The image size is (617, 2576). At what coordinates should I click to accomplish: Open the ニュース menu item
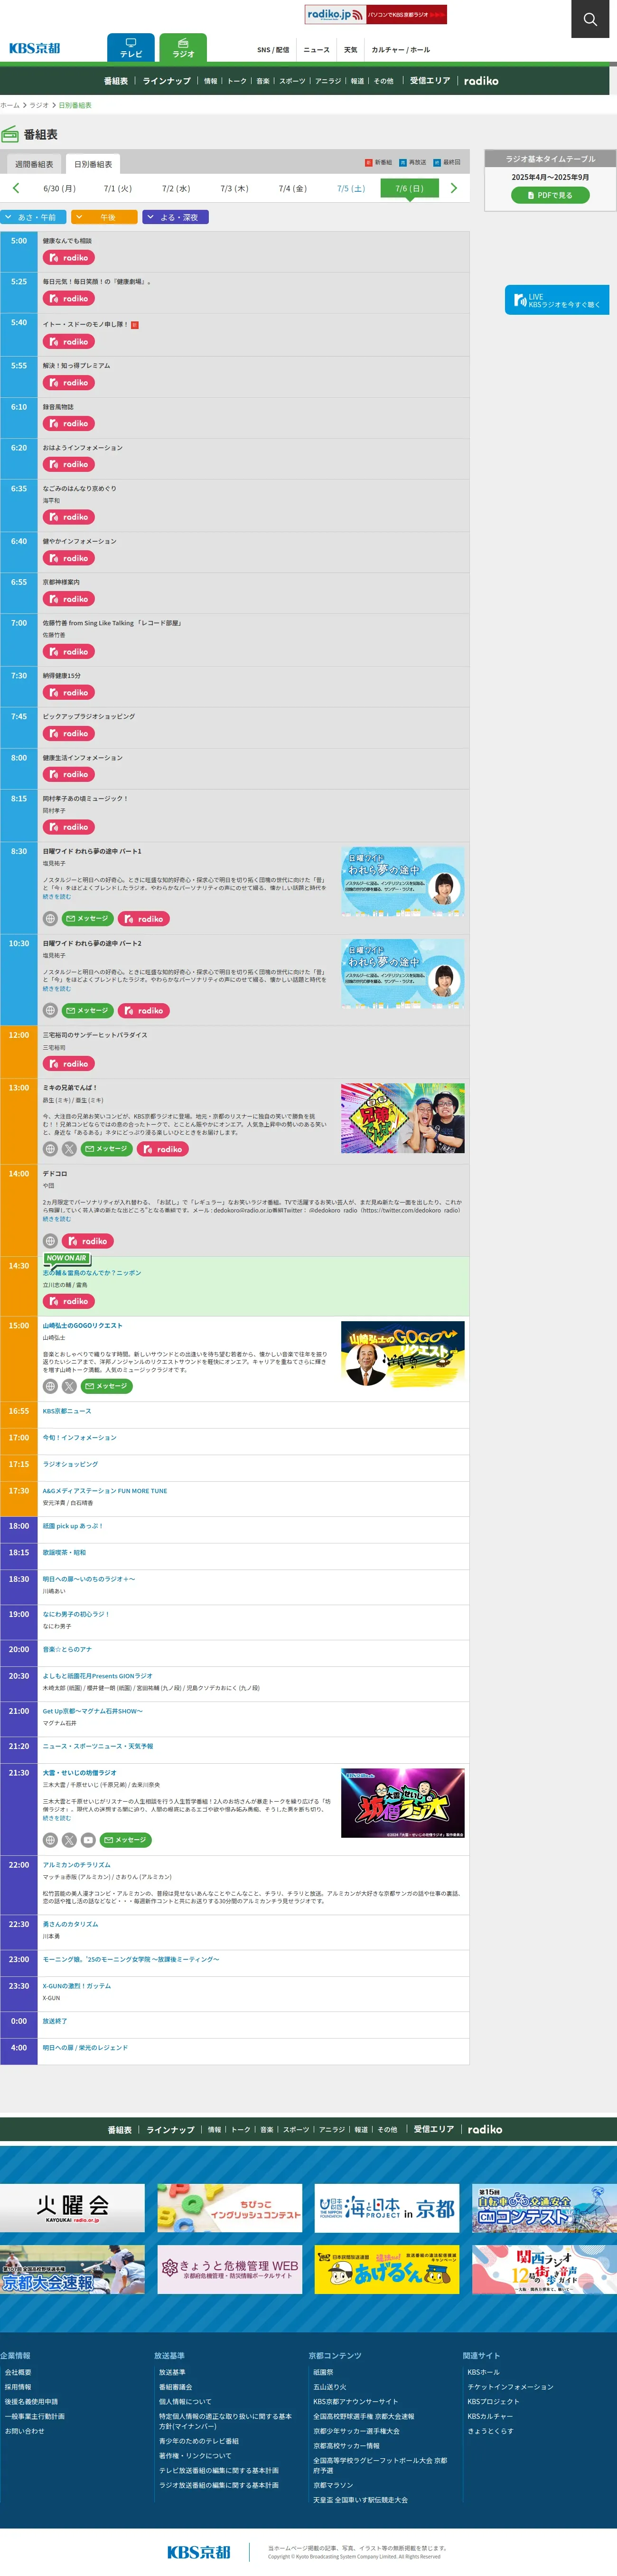point(316,50)
